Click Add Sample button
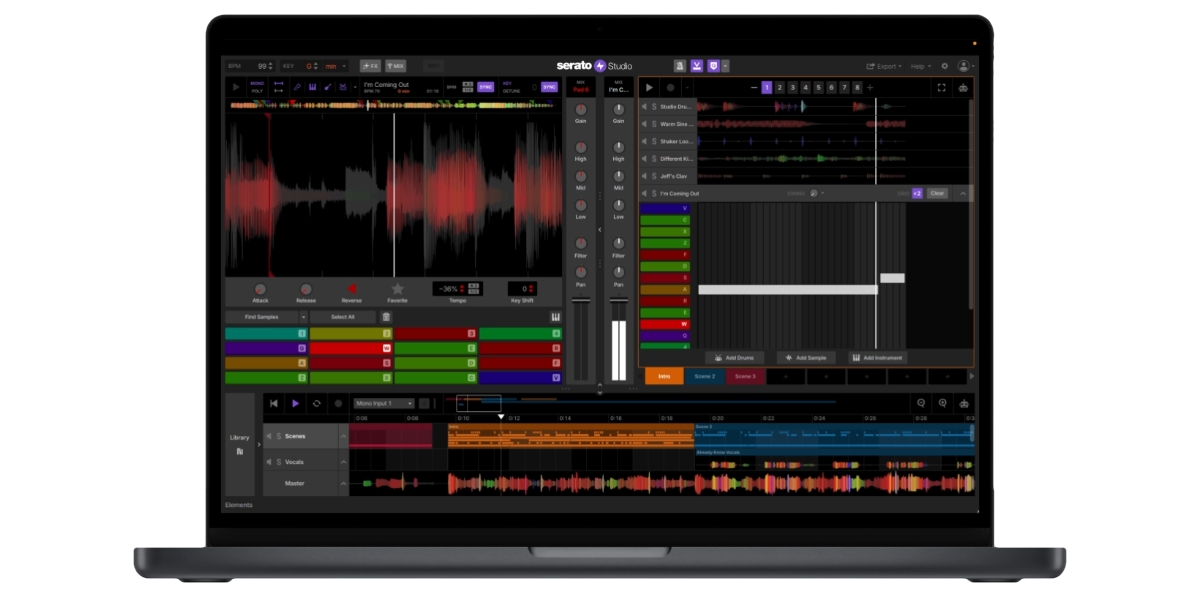Viewport: 1200px width, 600px height. click(x=806, y=357)
